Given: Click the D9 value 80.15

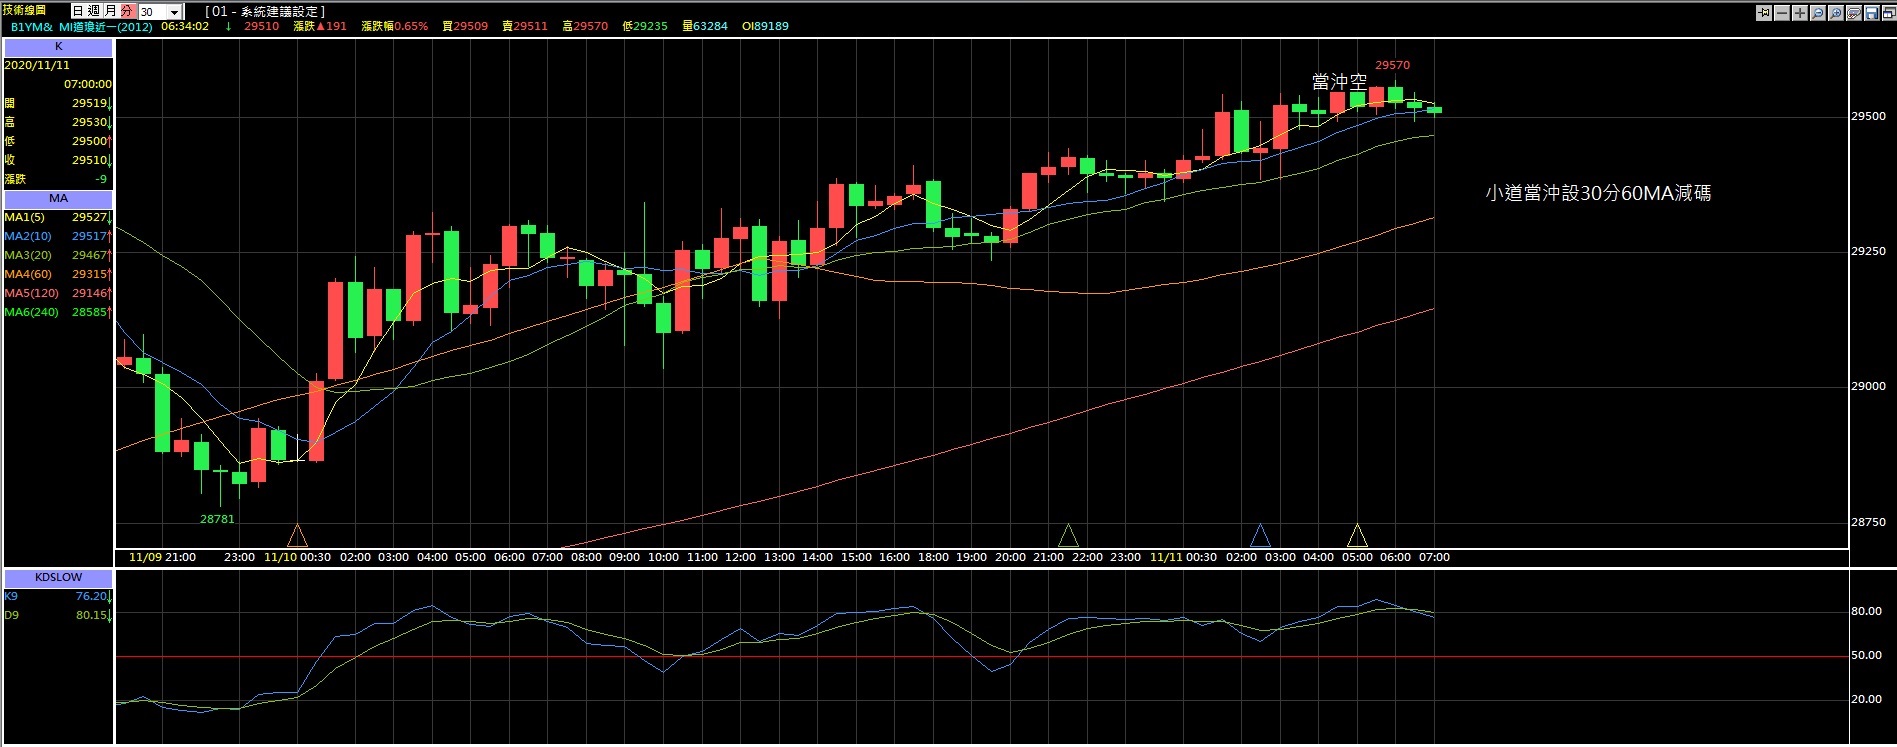Looking at the screenshot, I should click(91, 615).
